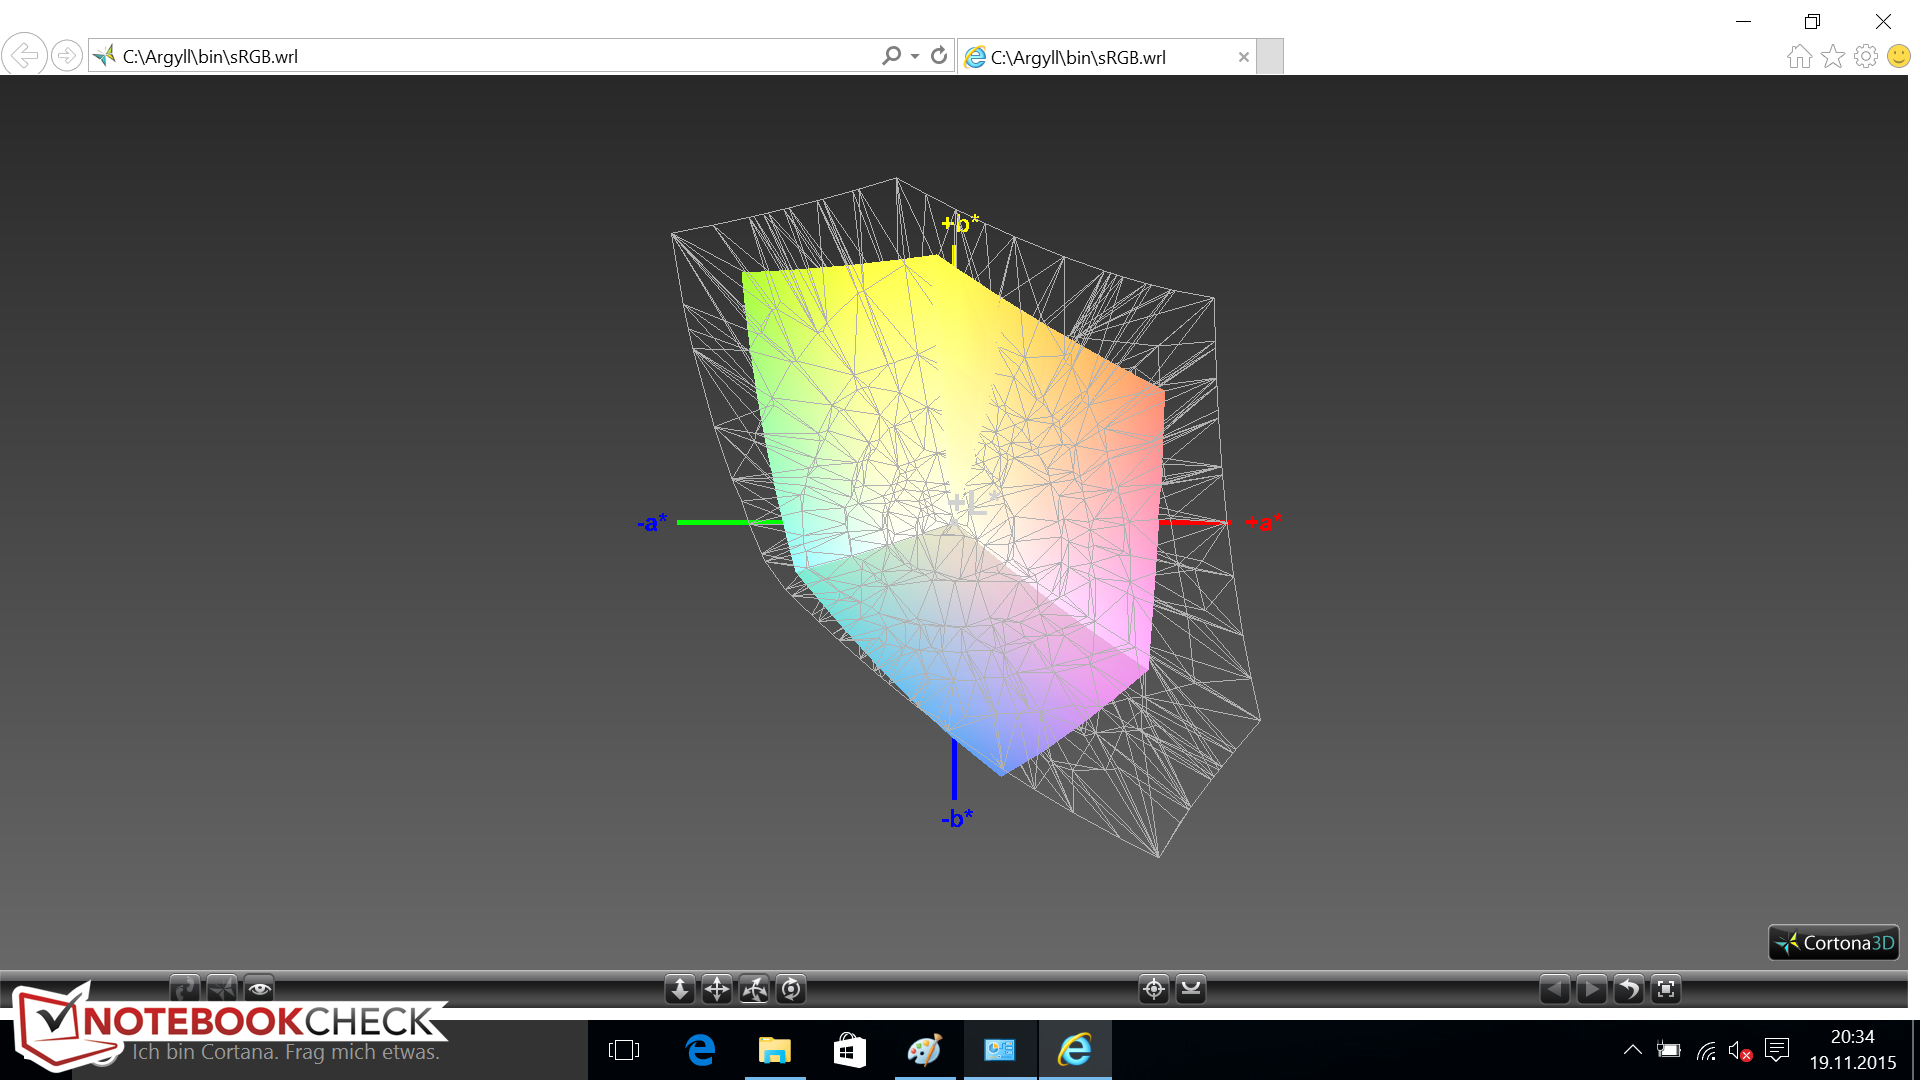Open the Action Center notifications icon
Image resolution: width=1920 pixels, height=1080 pixels.
click(x=1777, y=1050)
